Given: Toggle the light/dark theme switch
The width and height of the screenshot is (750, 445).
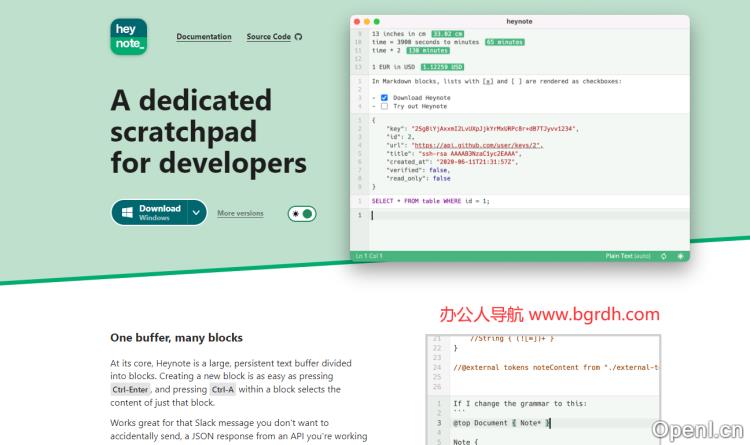Looking at the screenshot, I should click(302, 213).
